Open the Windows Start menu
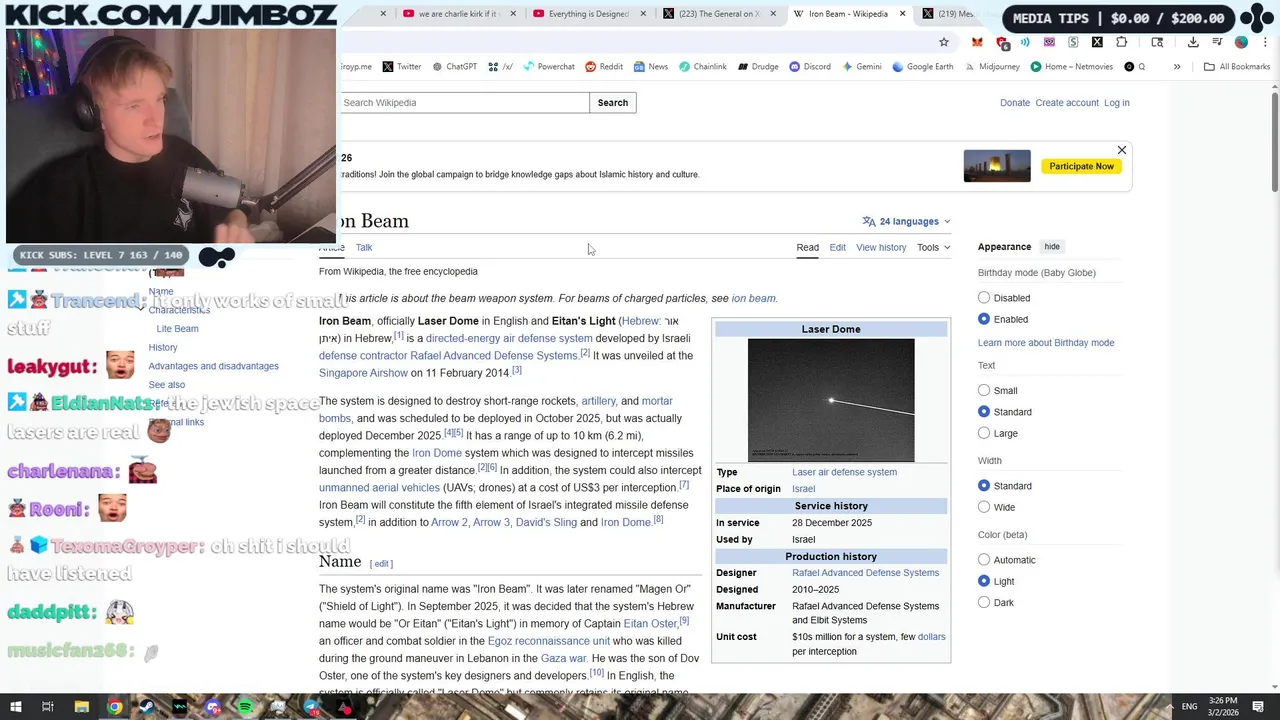The width and height of the screenshot is (1280, 720). point(15,707)
